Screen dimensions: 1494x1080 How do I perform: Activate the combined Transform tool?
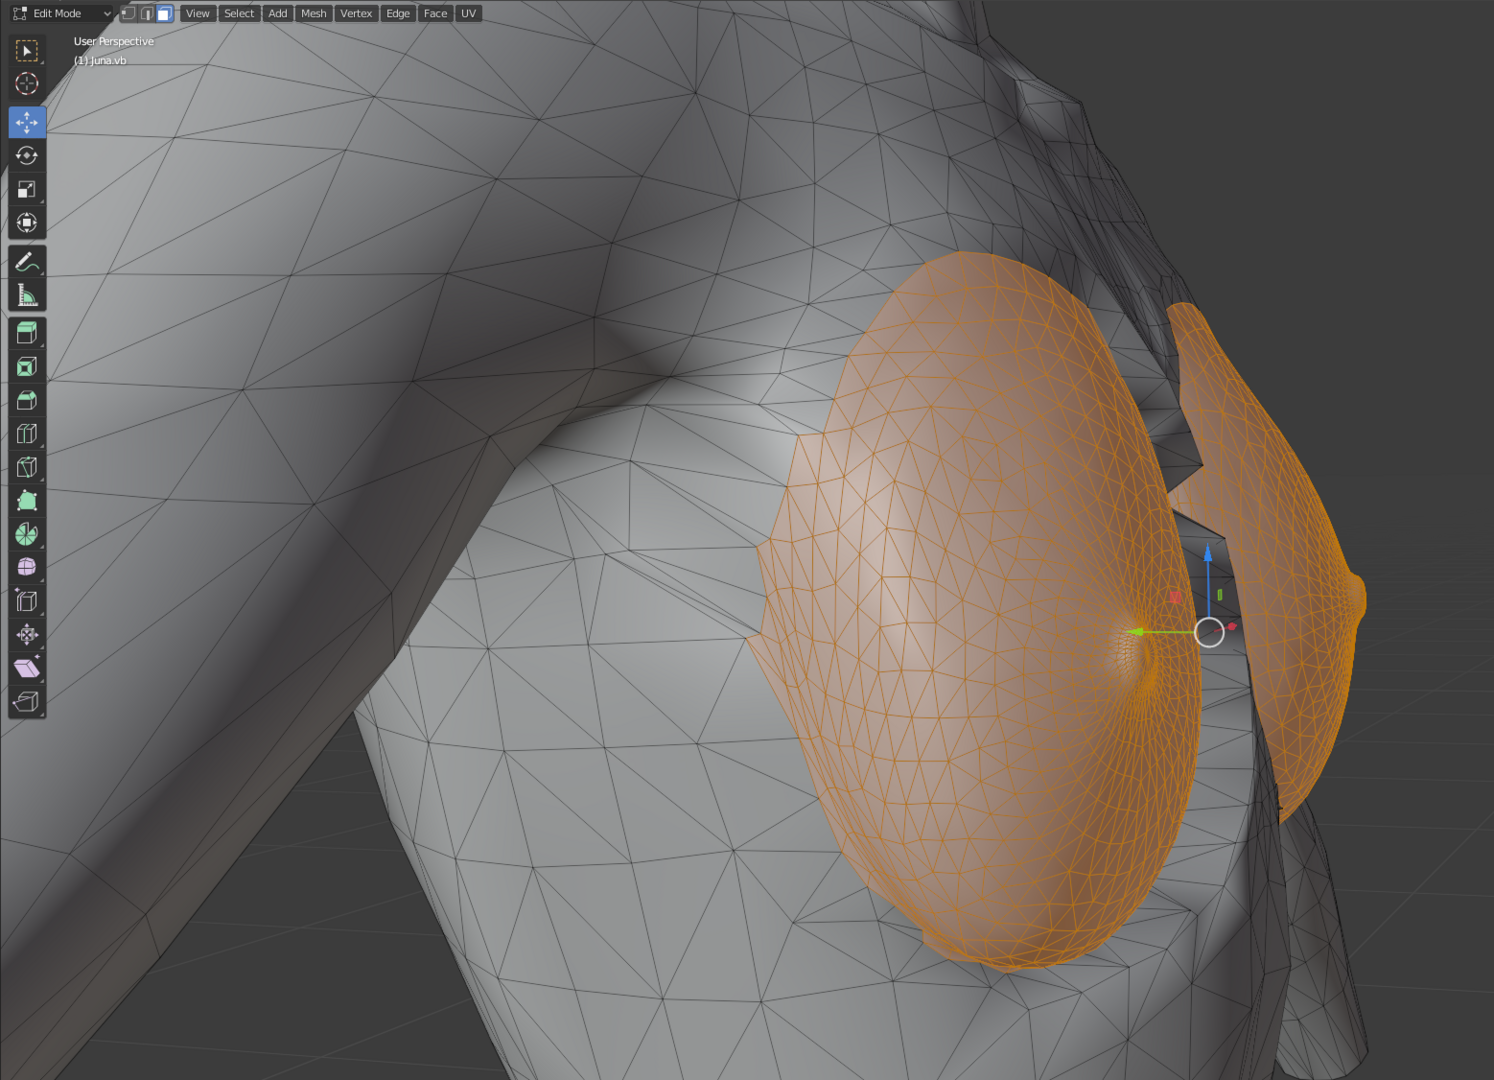27,222
